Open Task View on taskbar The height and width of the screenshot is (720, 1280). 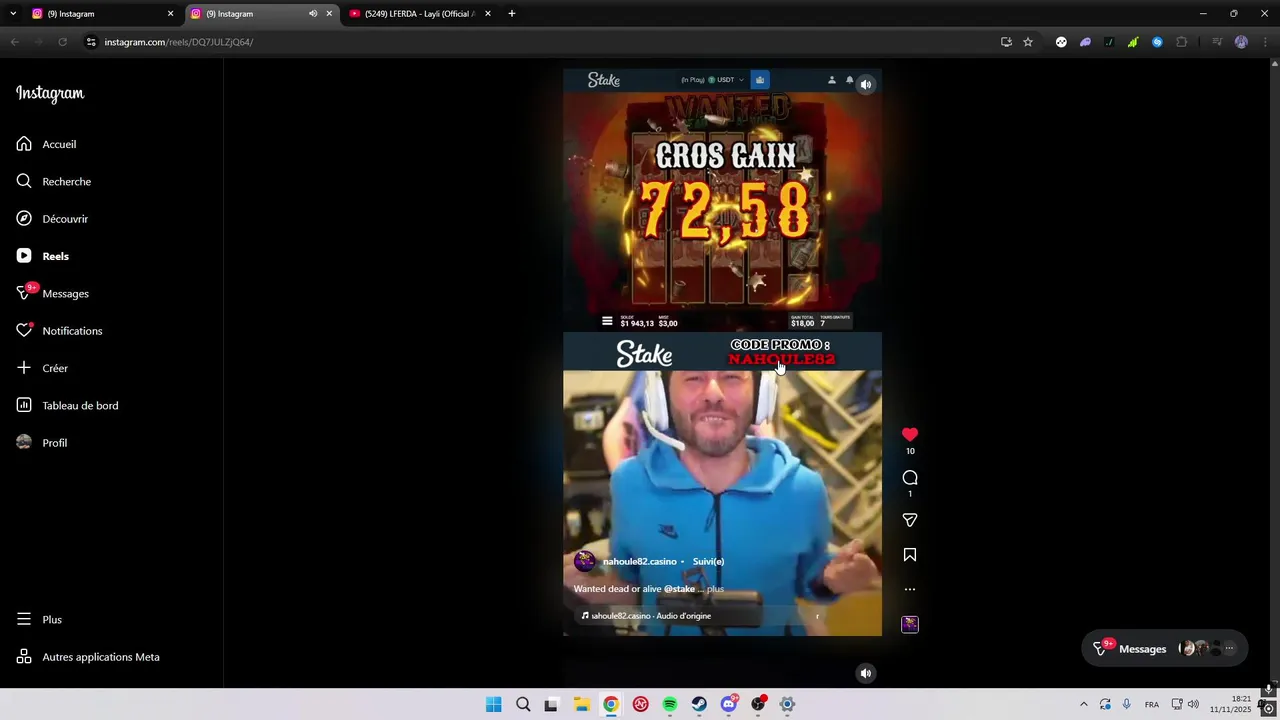551,704
